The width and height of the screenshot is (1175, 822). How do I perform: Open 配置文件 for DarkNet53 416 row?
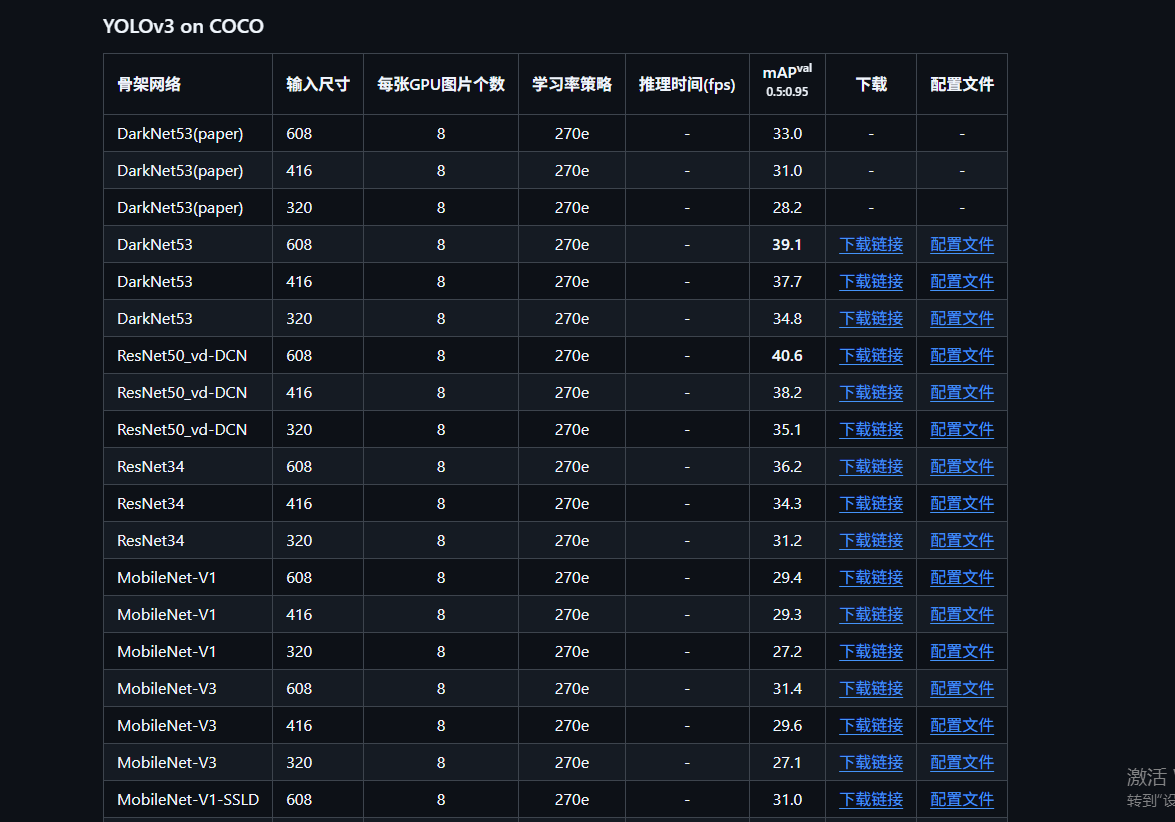click(961, 282)
